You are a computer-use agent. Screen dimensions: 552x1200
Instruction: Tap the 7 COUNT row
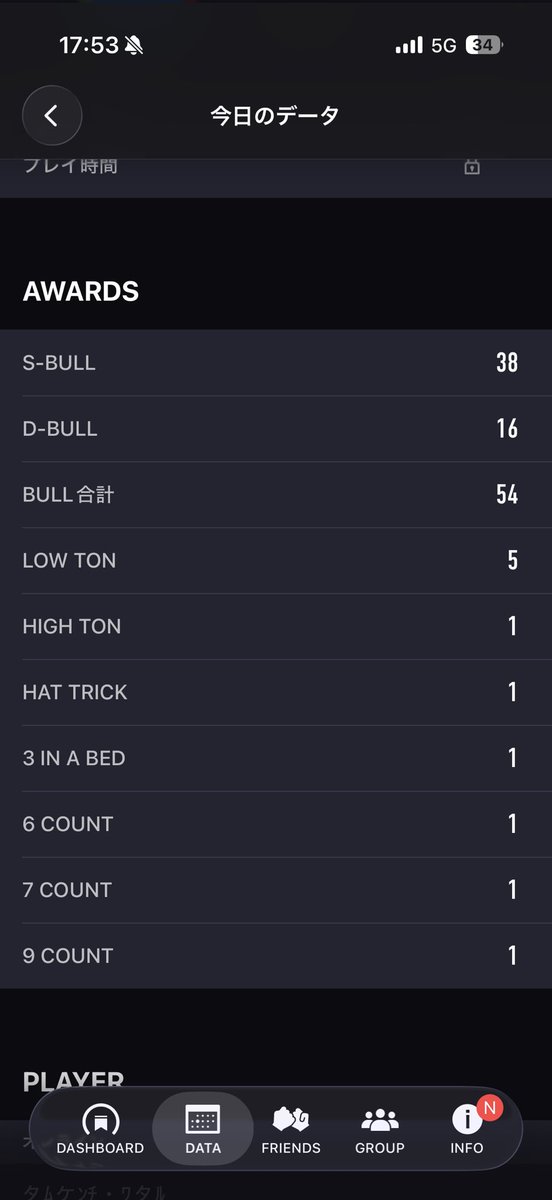(x=276, y=891)
